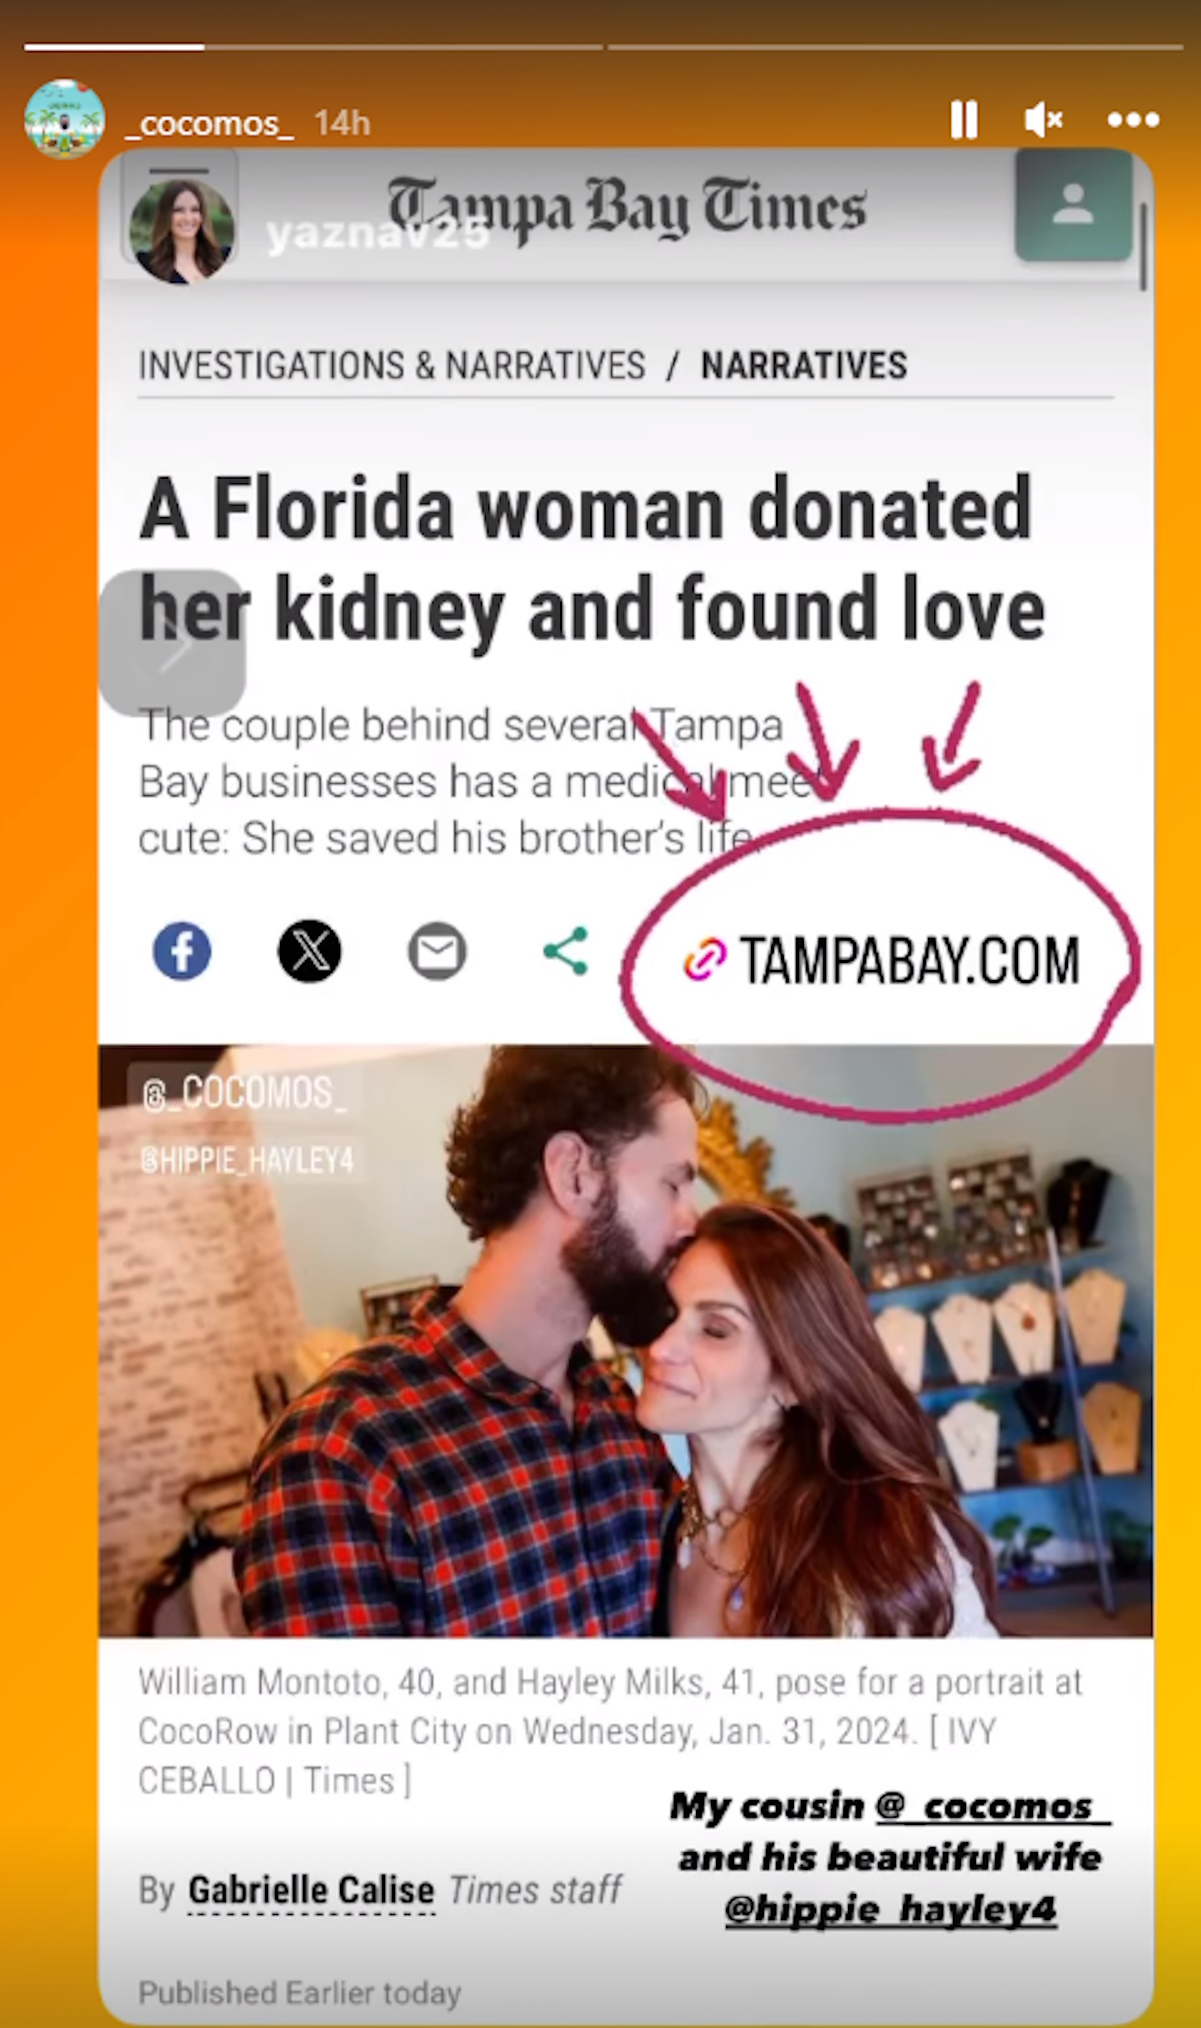The width and height of the screenshot is (1201, 2028).
Task: Tap the @hippie_hayley4 mention in the caption
Action: click(890, 1908)
